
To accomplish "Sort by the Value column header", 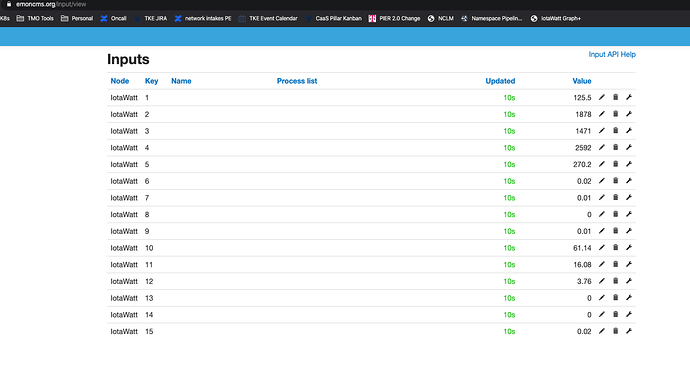I will pos(582,81).
